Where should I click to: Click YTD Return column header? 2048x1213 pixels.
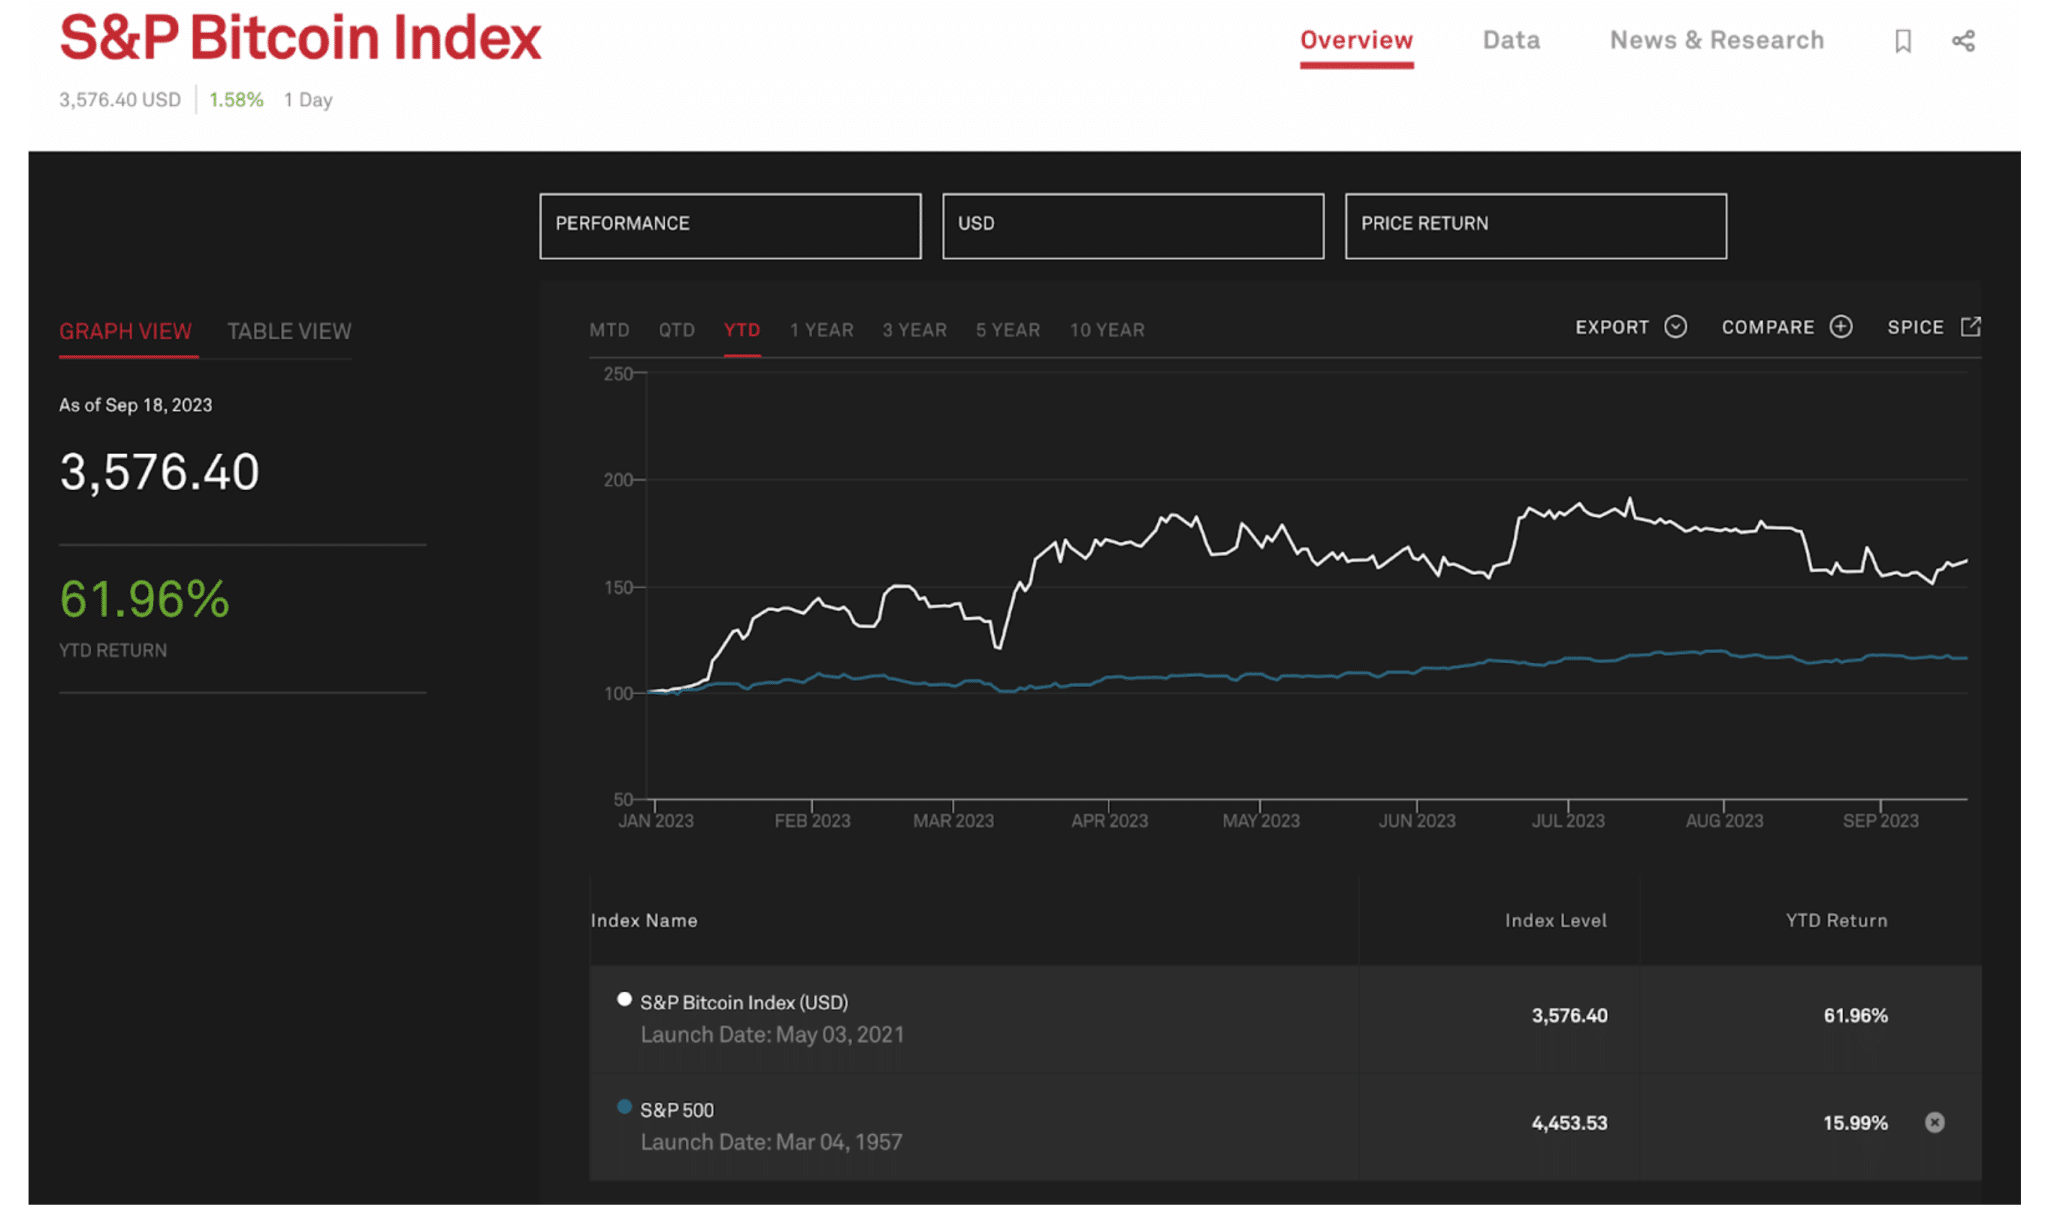[x=1836, y=920]
